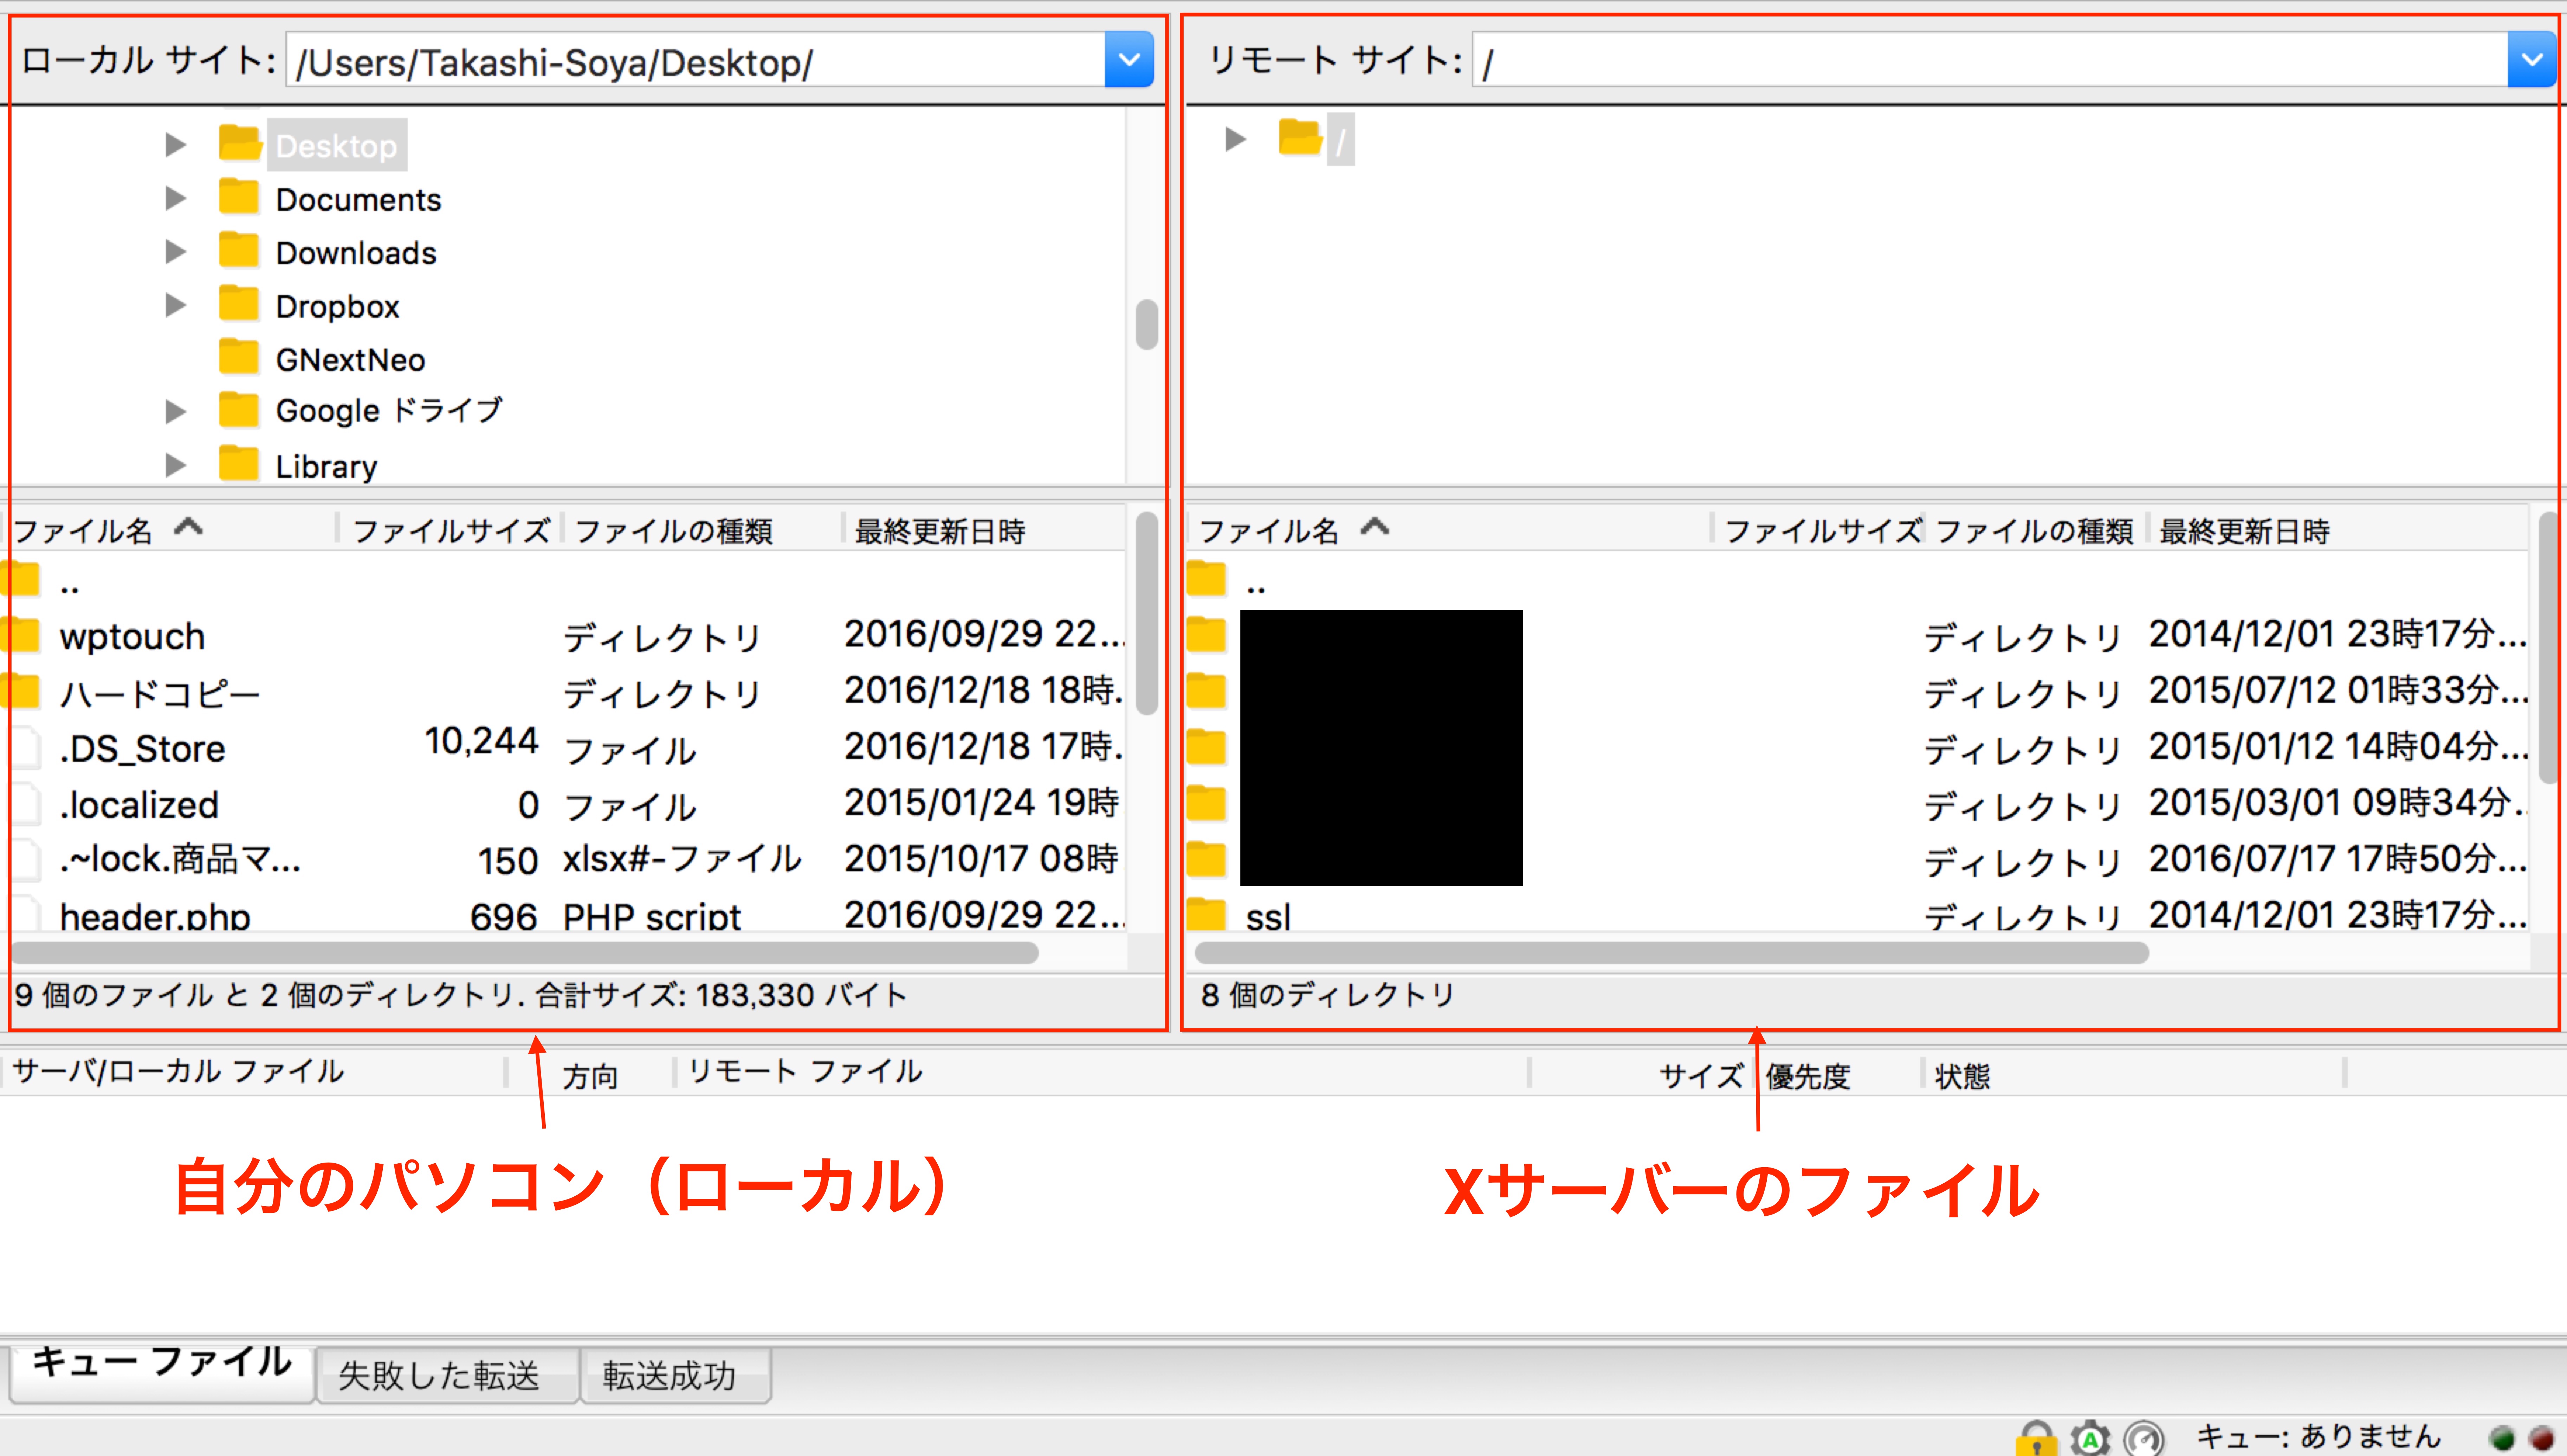Image resolution: width=2567 pixels, height=1456 pixels.
Task: Click the red activity indicator light
Action: tap(2541, 1438)
